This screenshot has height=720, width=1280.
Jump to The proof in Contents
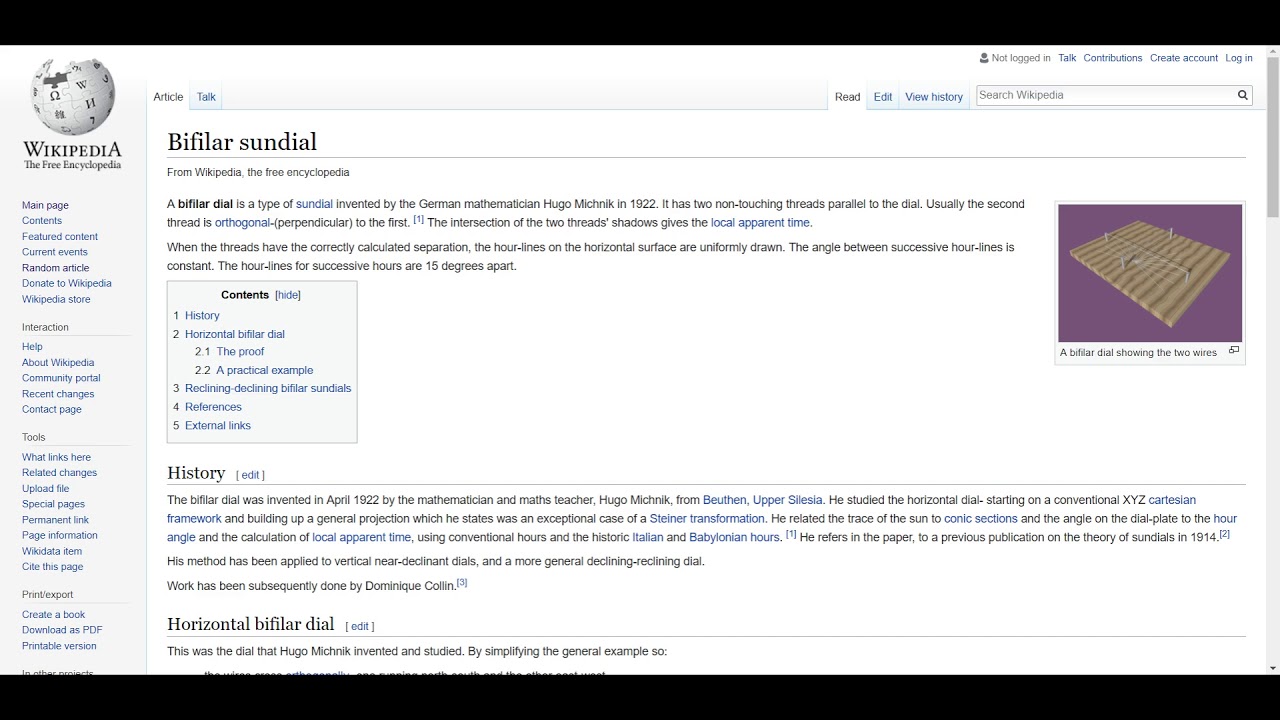pos(240,352)
